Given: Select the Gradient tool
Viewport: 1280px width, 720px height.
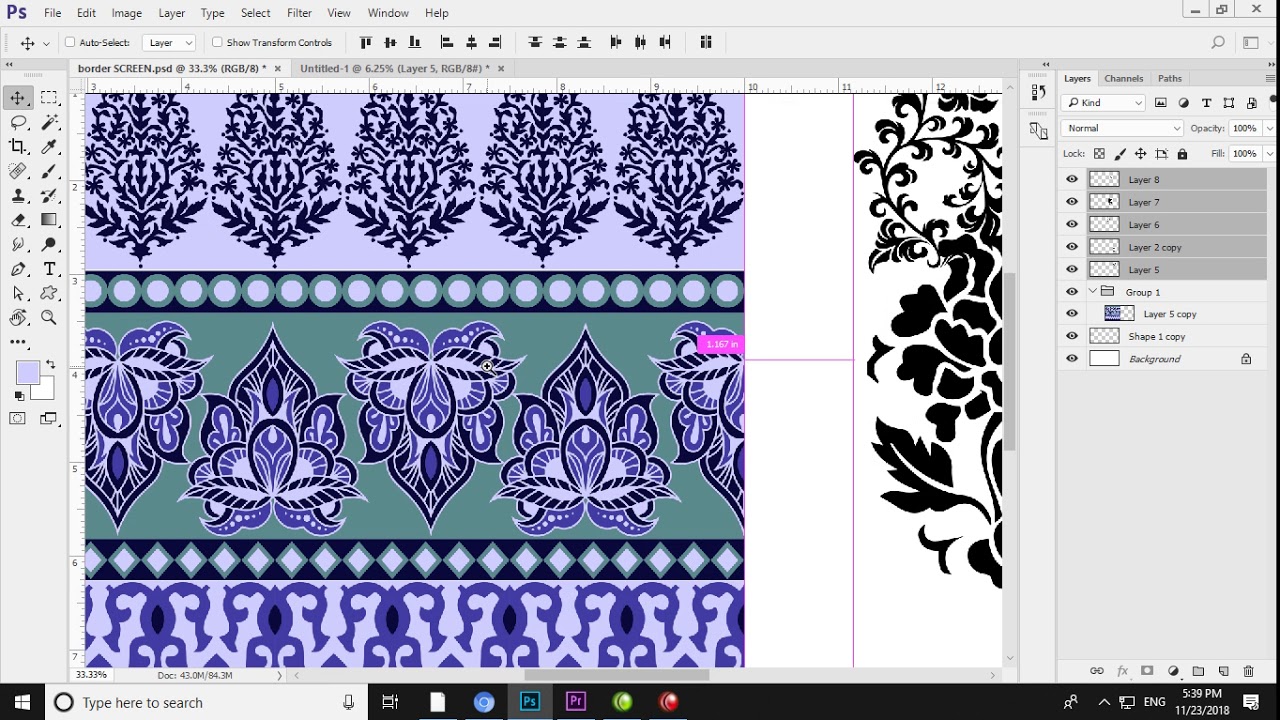Looking at the screenshot, I should 49,220.
